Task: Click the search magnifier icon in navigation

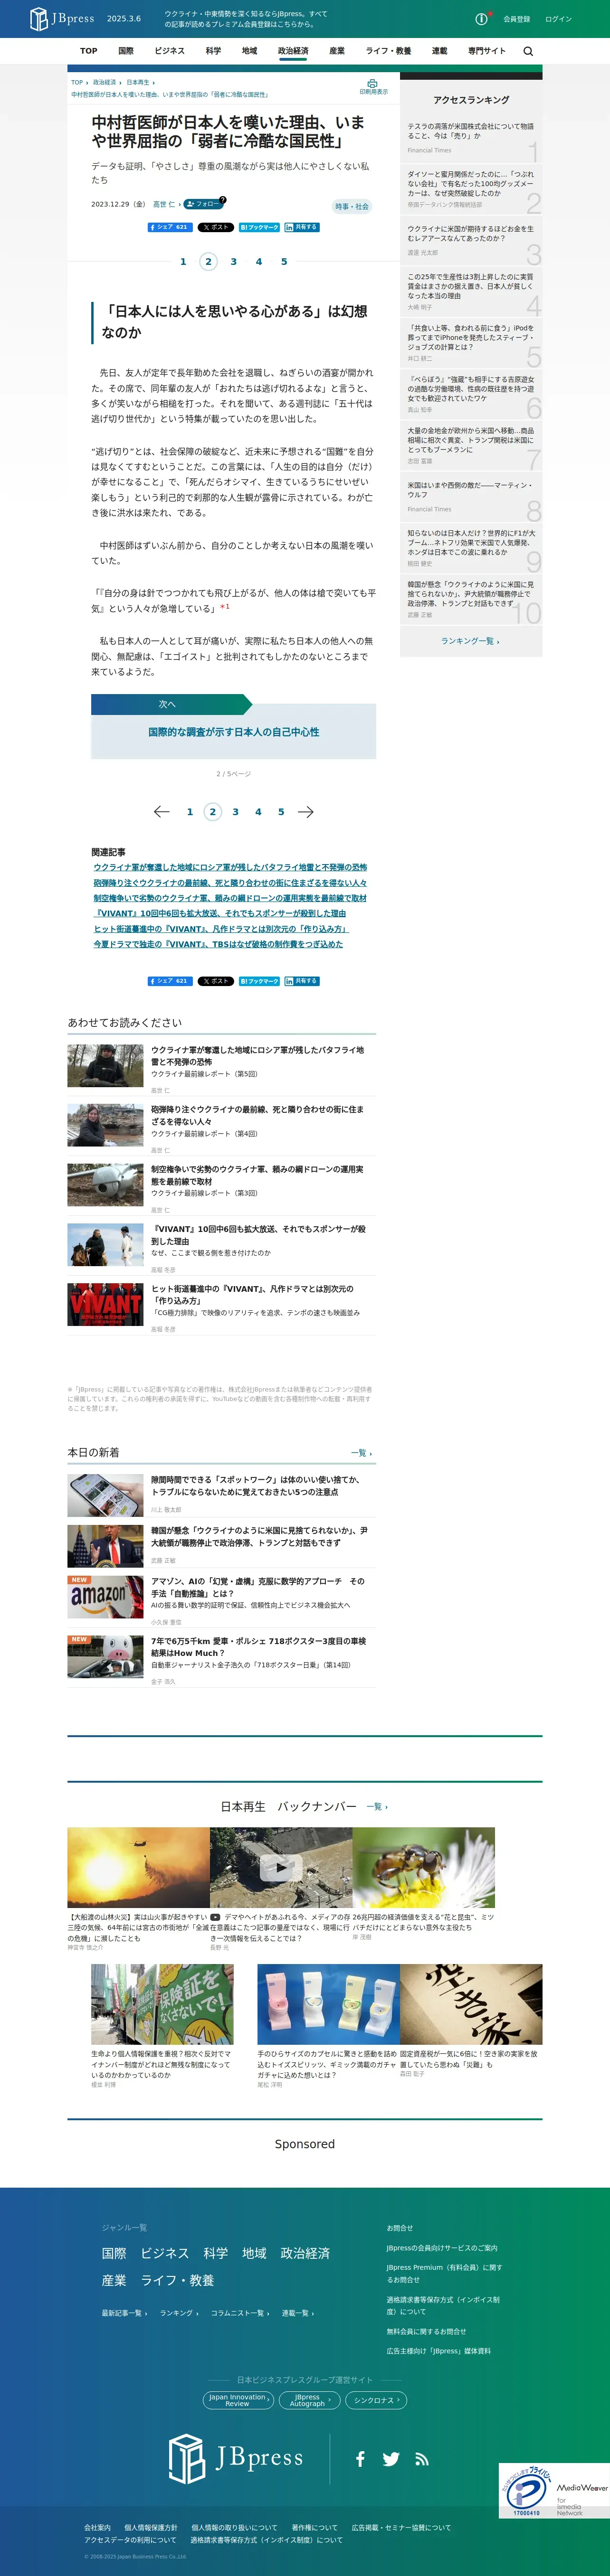Action: pyautogui.click(x=528, y=51)
